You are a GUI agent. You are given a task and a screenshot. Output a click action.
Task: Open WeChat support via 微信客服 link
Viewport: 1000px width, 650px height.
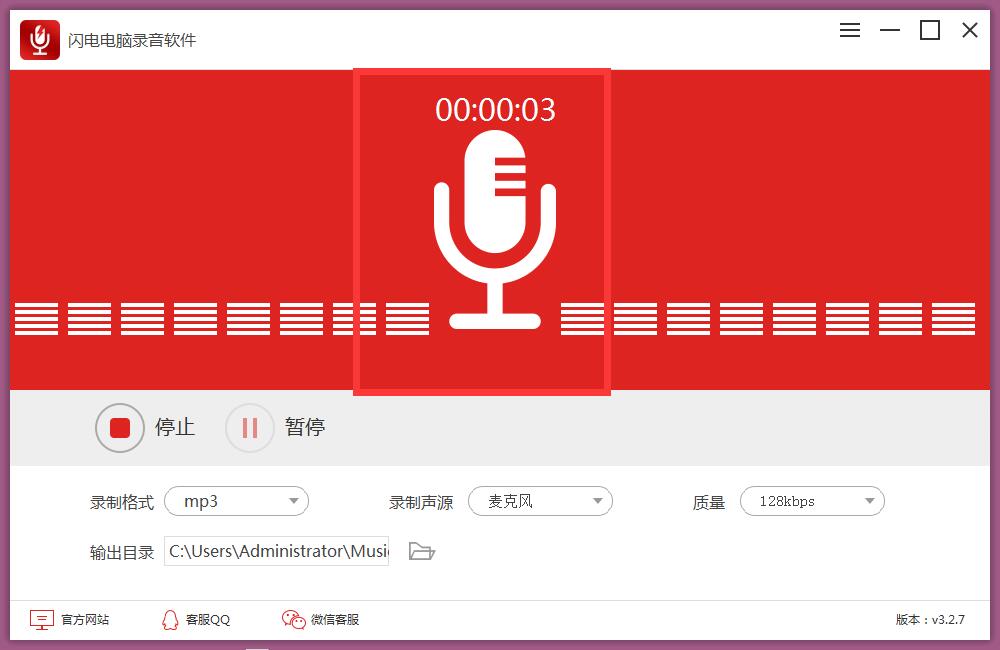pyautogui.click(x=335, y=620)
